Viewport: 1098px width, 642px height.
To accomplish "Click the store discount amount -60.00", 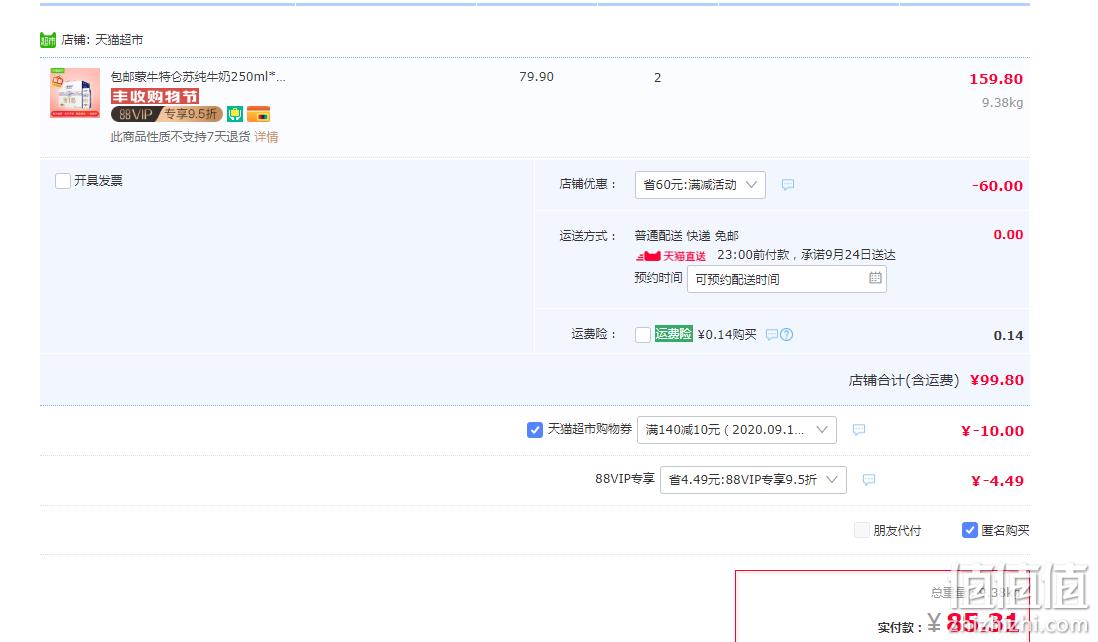I will [x=997, y=186].
